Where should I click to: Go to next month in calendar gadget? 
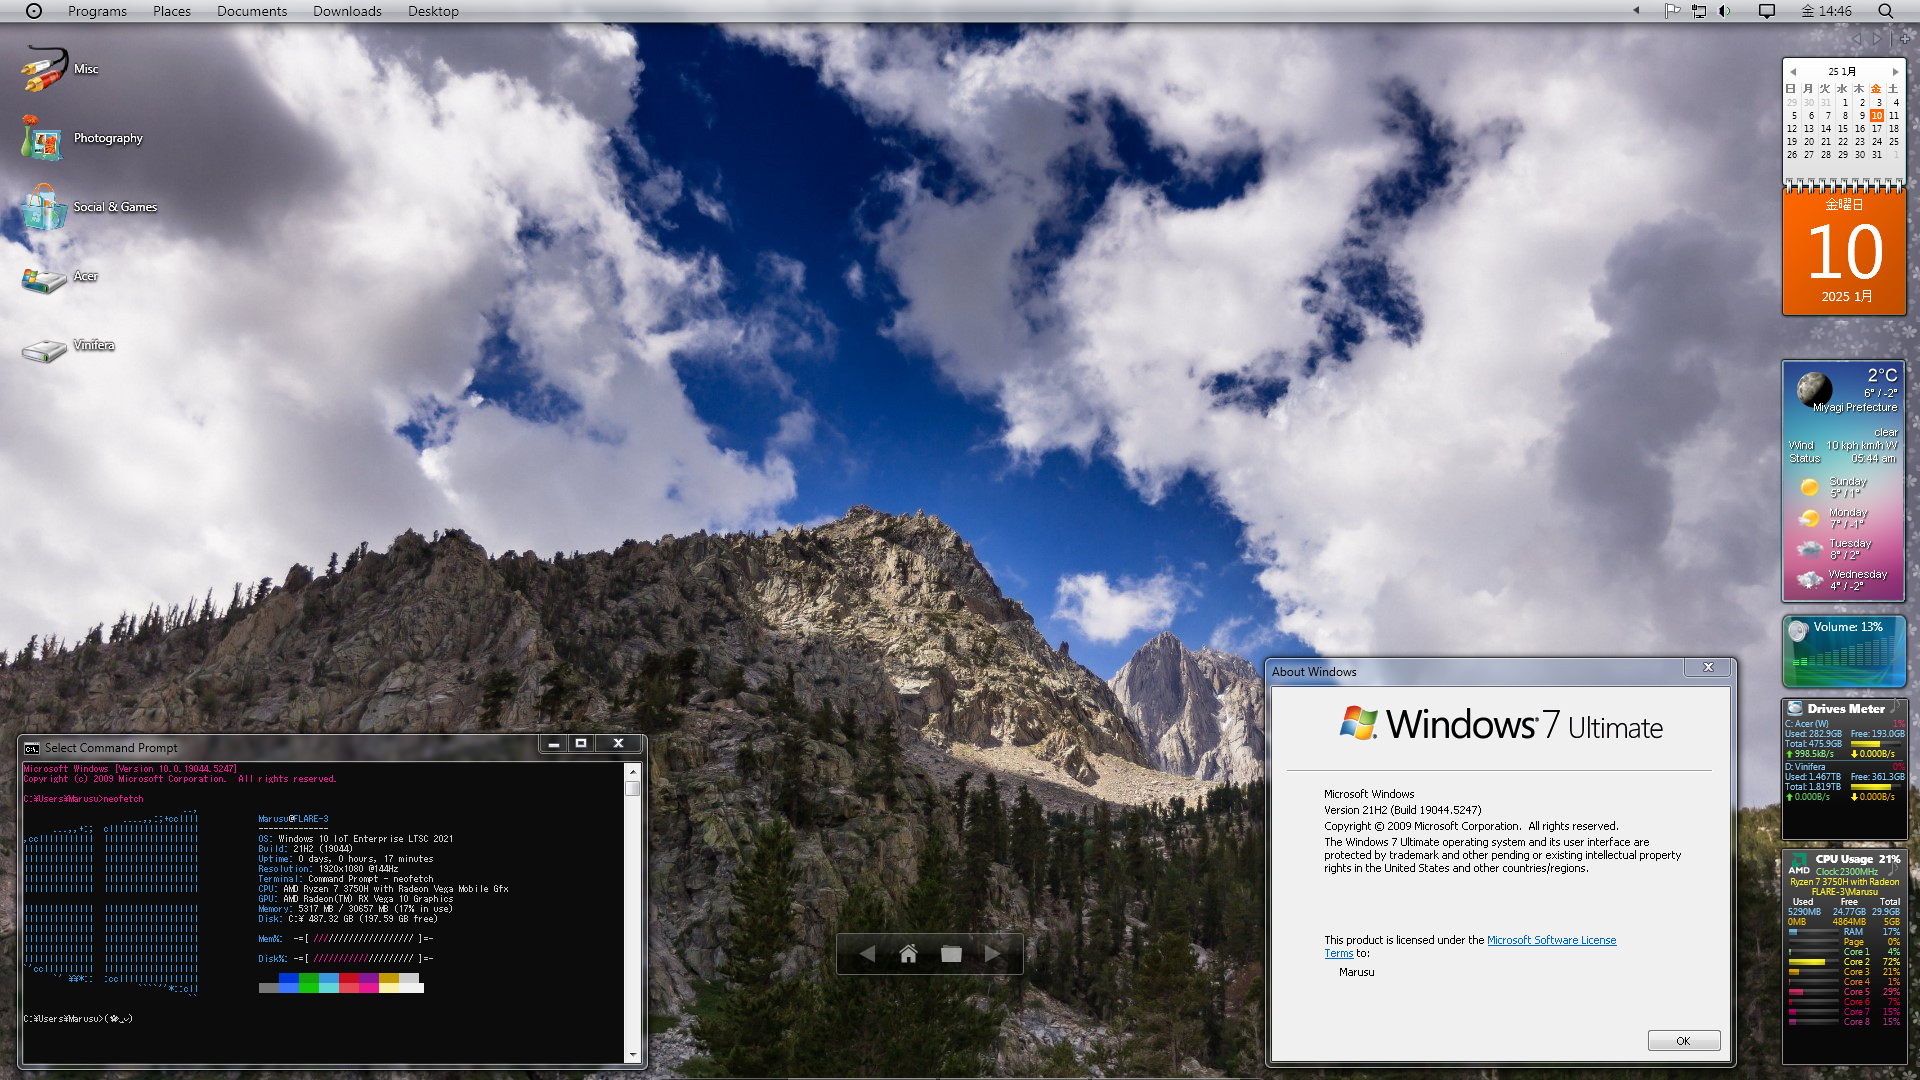(x=1895, y=72)
